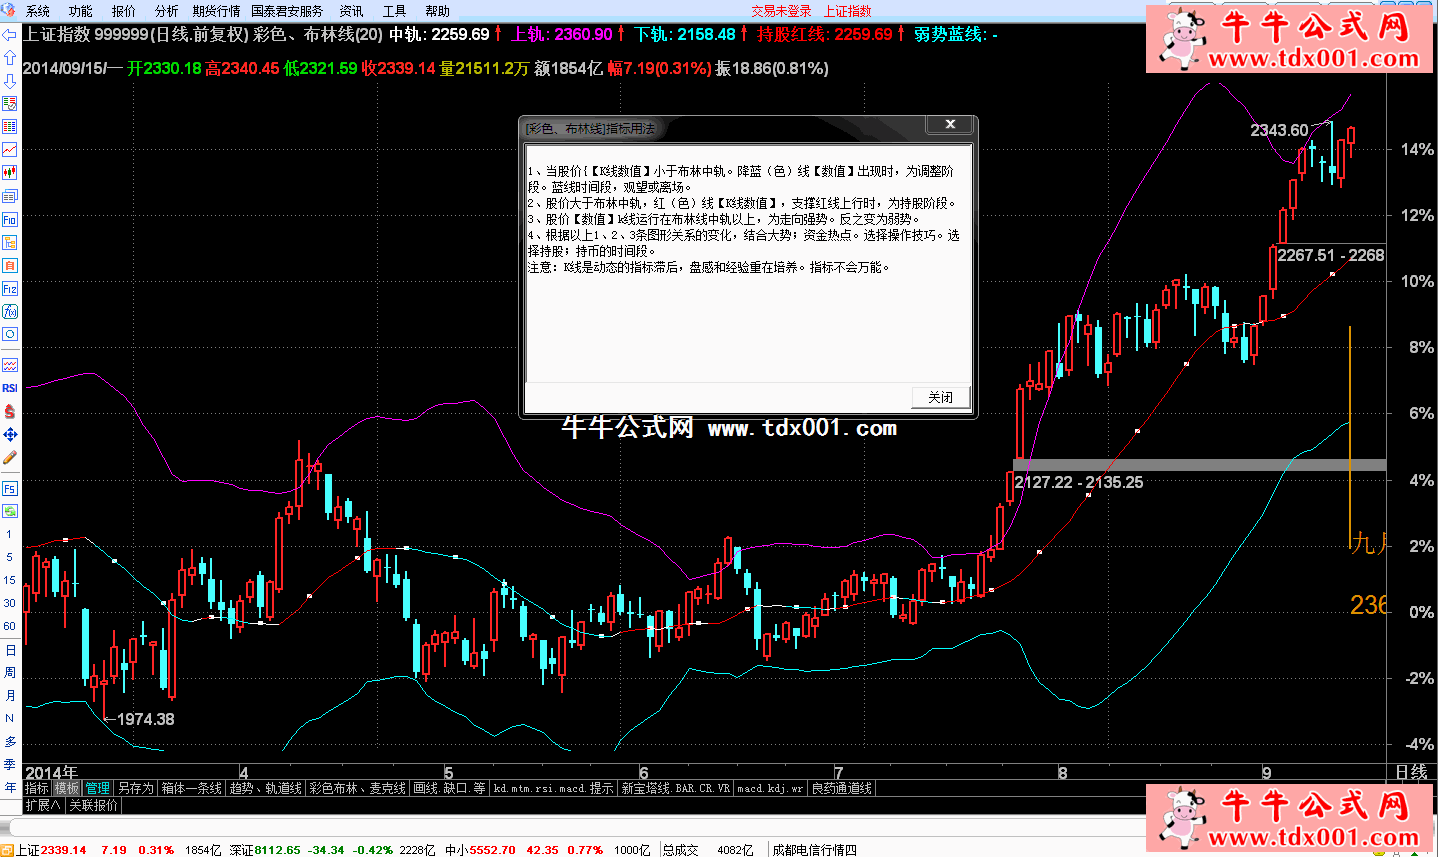Select the 30-minute period

(9, 603)
